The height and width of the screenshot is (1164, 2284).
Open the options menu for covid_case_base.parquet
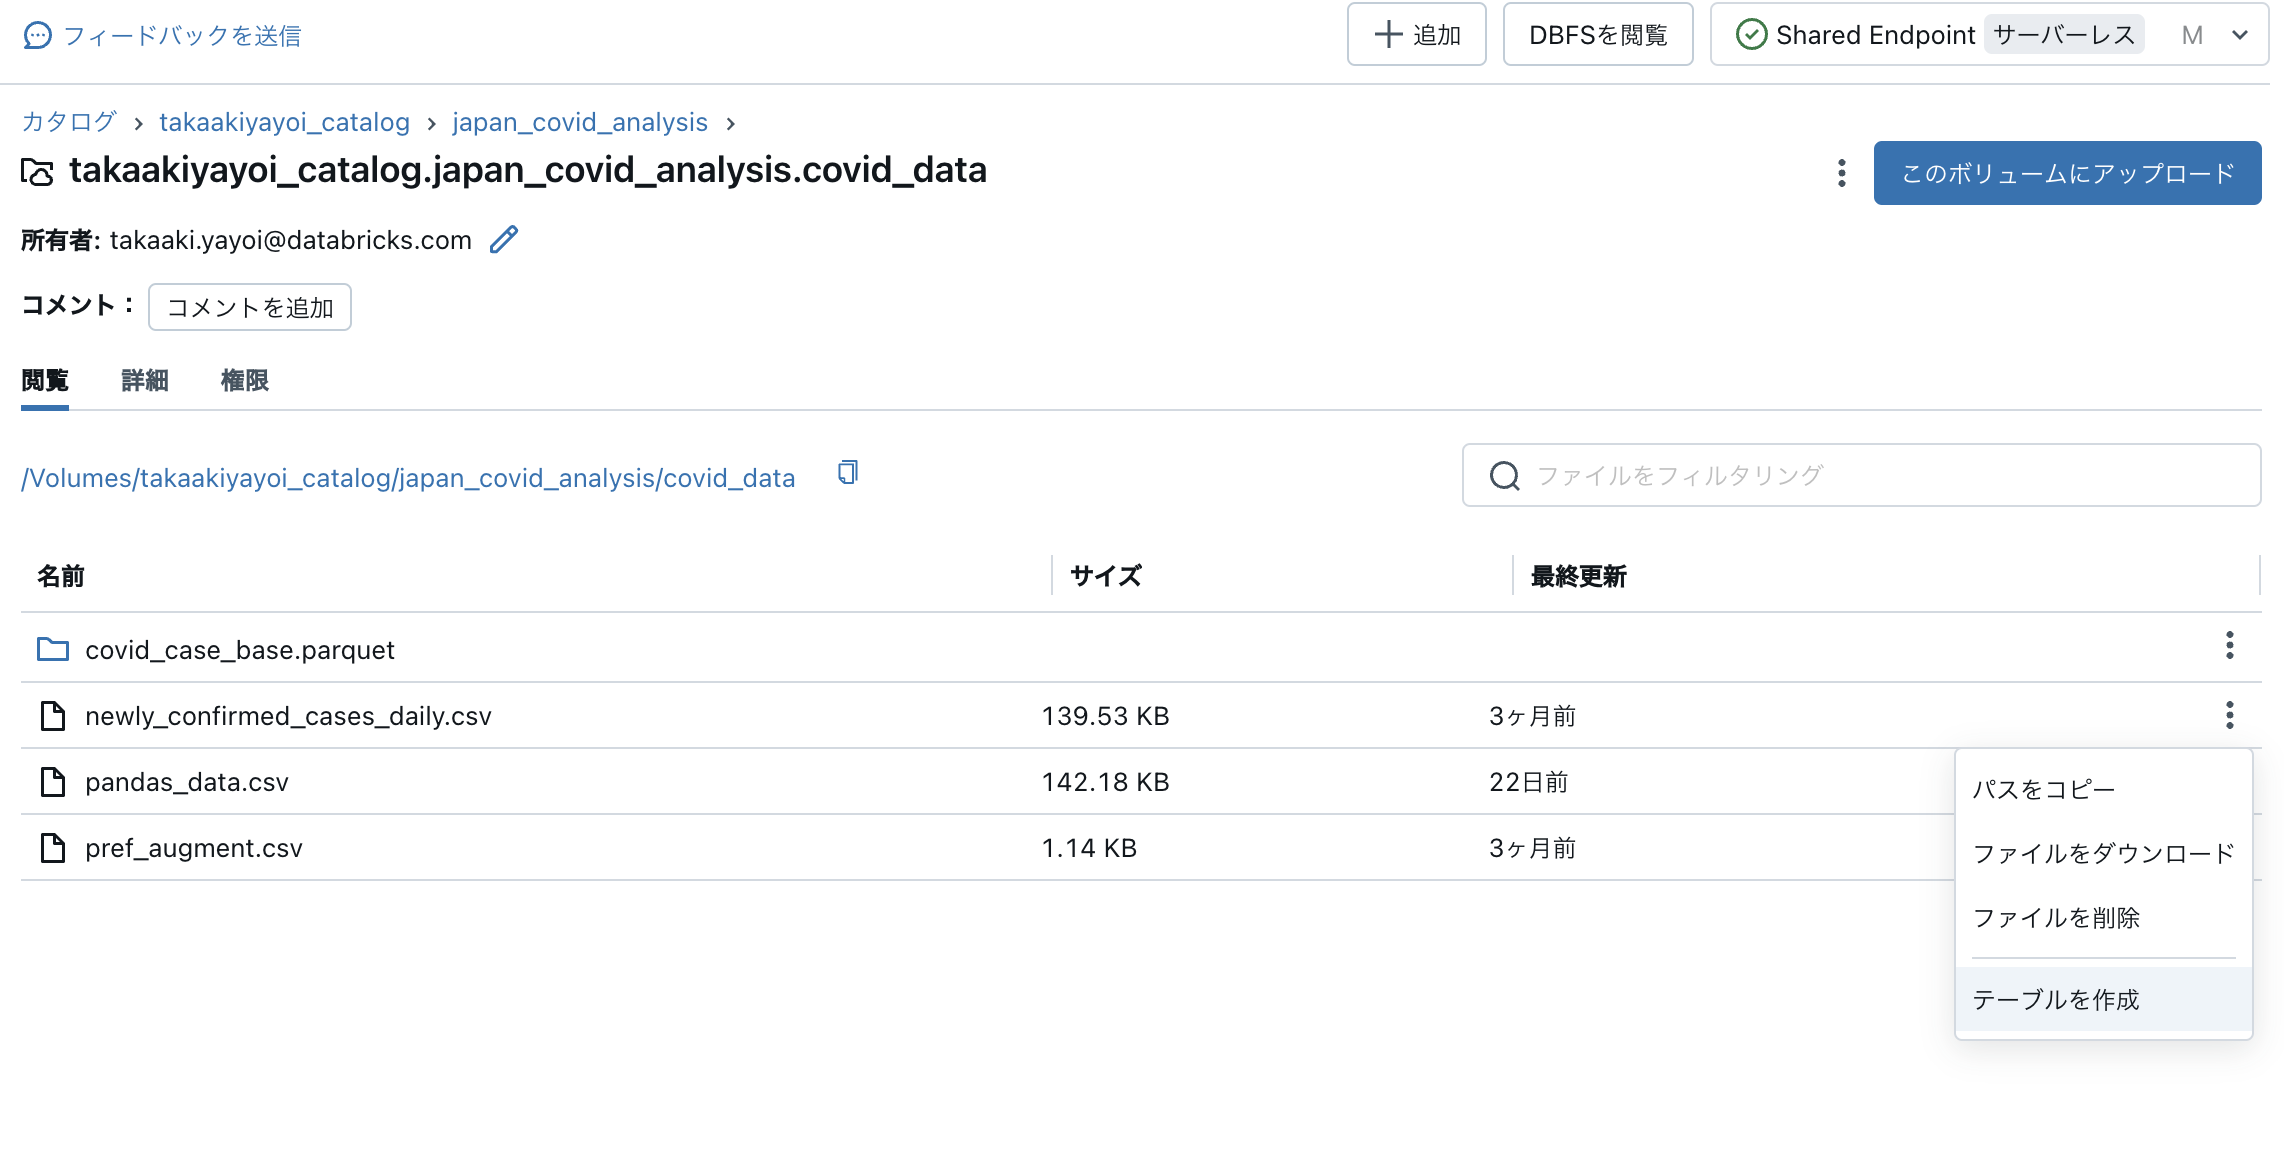pos(2230,647)
